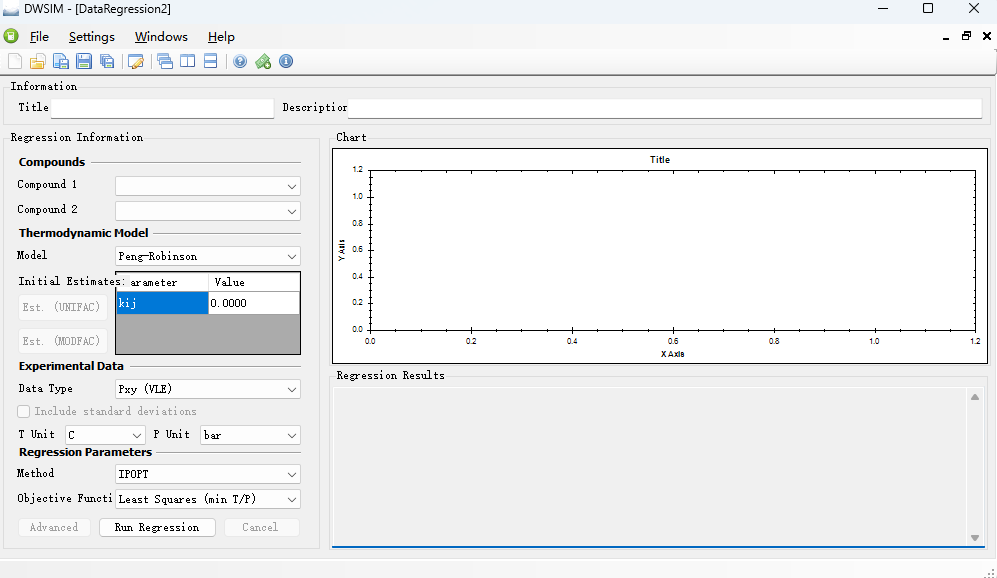Tile windows side by side icon
Screen dimensions: 997x578
(x=187, y=62)
